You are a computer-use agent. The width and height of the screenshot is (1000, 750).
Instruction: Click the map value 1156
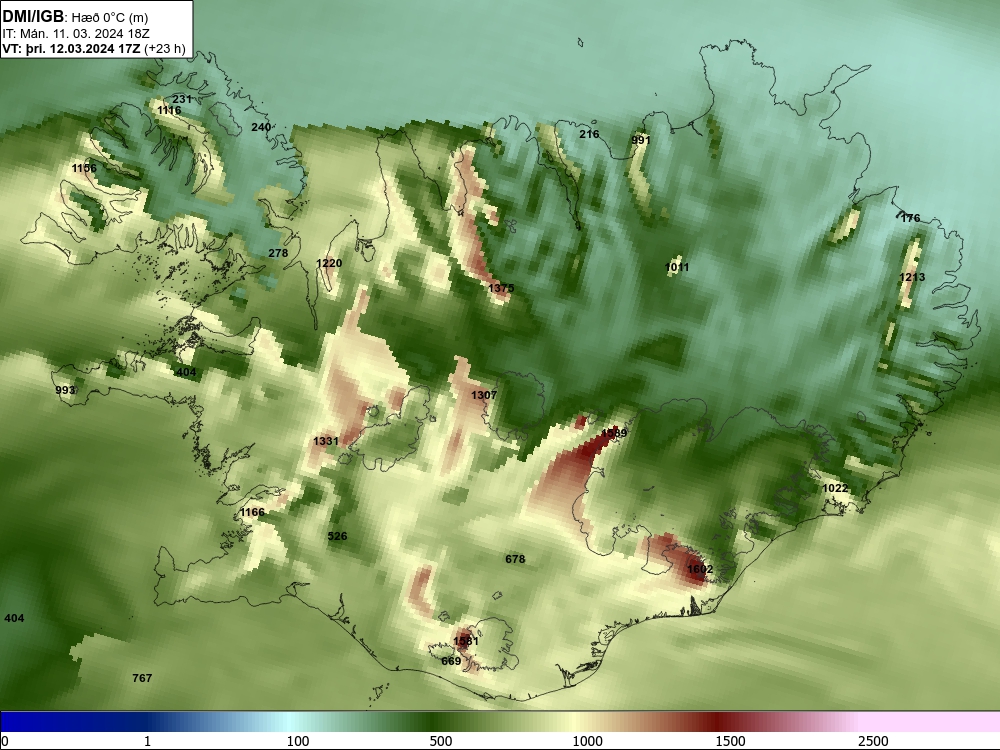(x=84, y=168)
